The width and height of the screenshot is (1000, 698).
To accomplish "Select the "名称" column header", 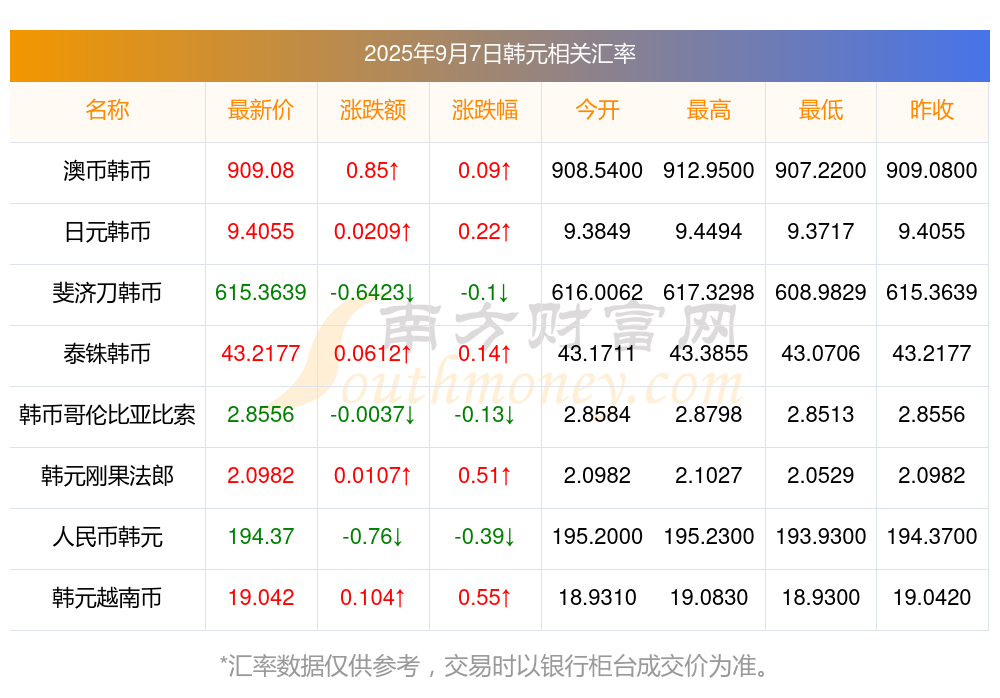I will 107,110.
